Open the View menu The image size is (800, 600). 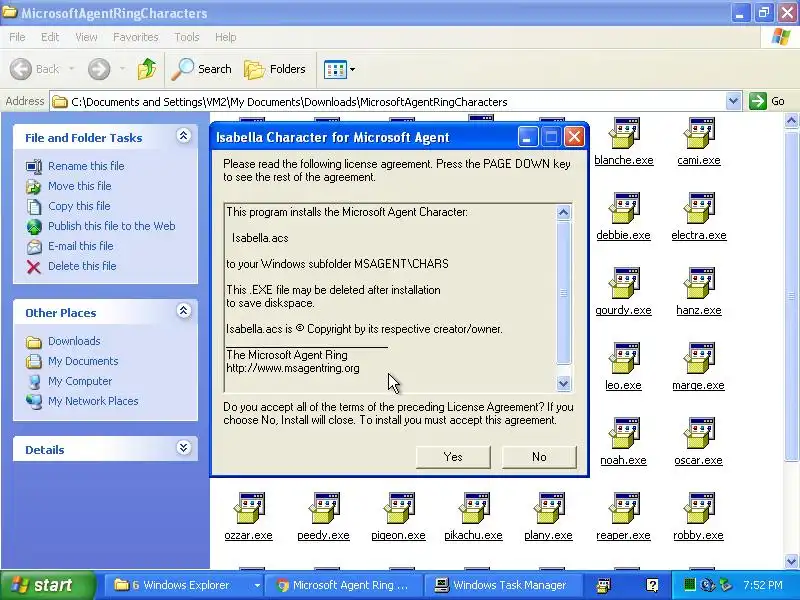coord(86,37)
